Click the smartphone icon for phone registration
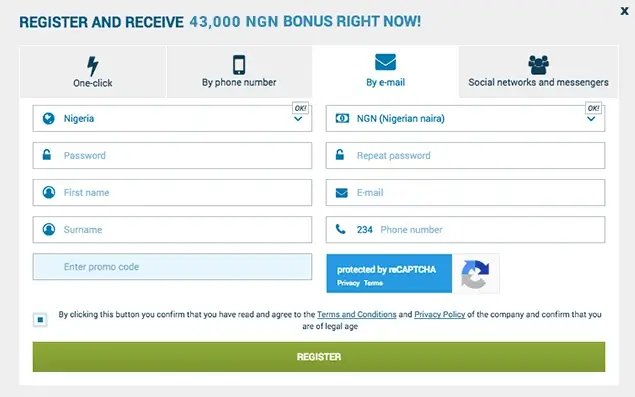The height and width of the screenshot is (397, 635). click(x=239, y=65)
